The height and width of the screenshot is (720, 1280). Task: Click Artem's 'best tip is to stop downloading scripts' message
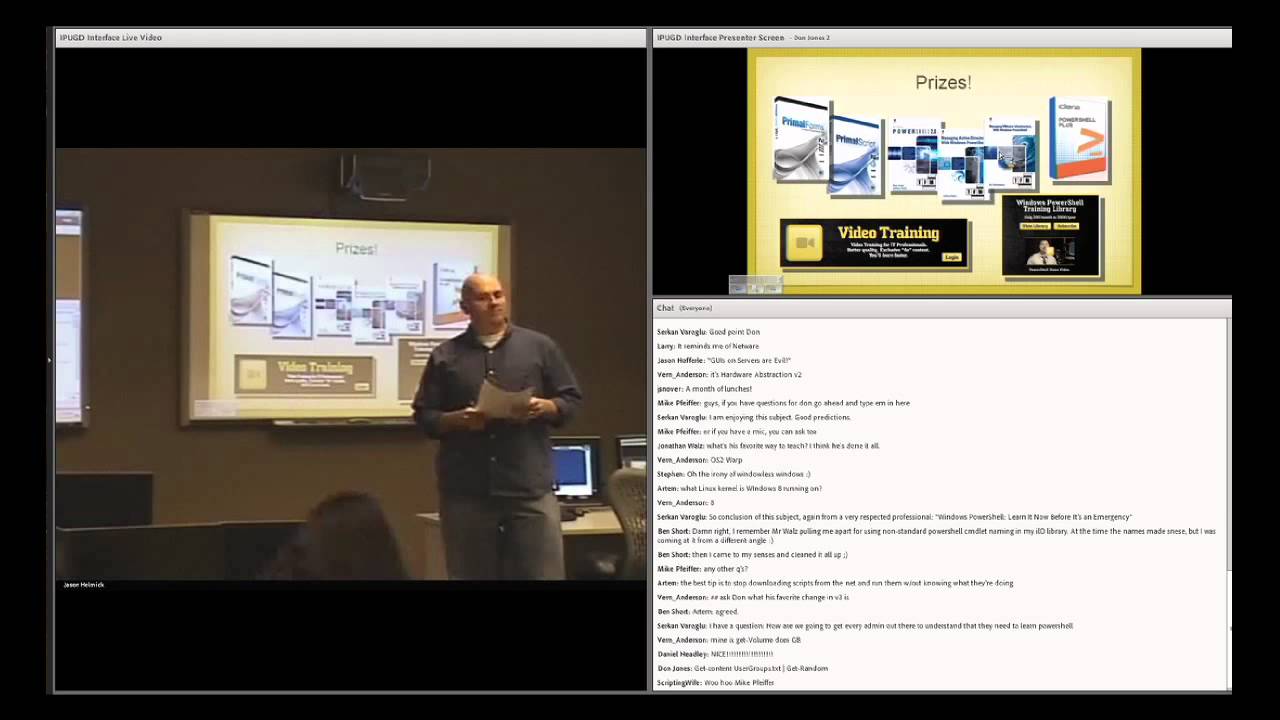(835, 583)
